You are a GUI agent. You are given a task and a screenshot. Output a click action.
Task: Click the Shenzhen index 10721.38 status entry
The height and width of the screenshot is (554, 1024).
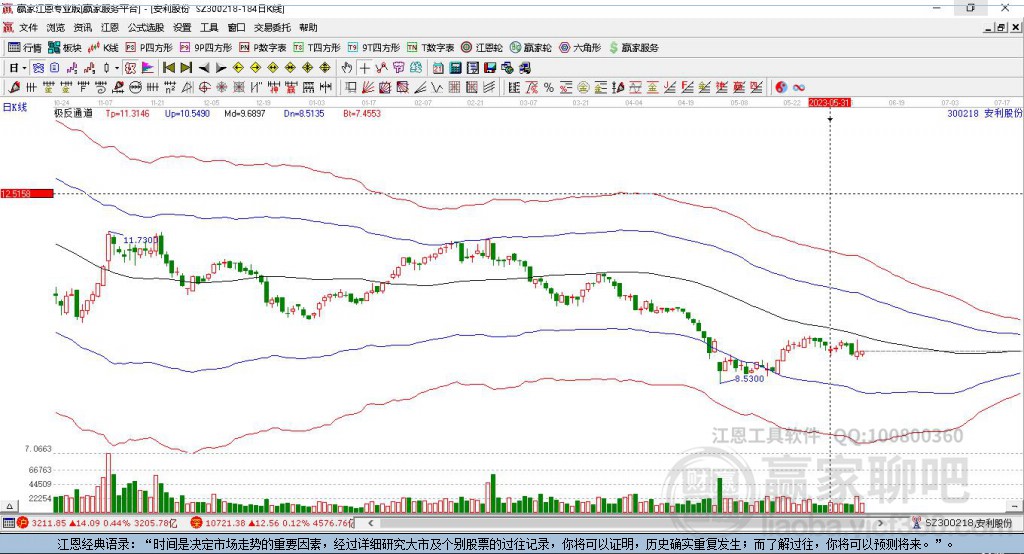click(x=272, y=523)
